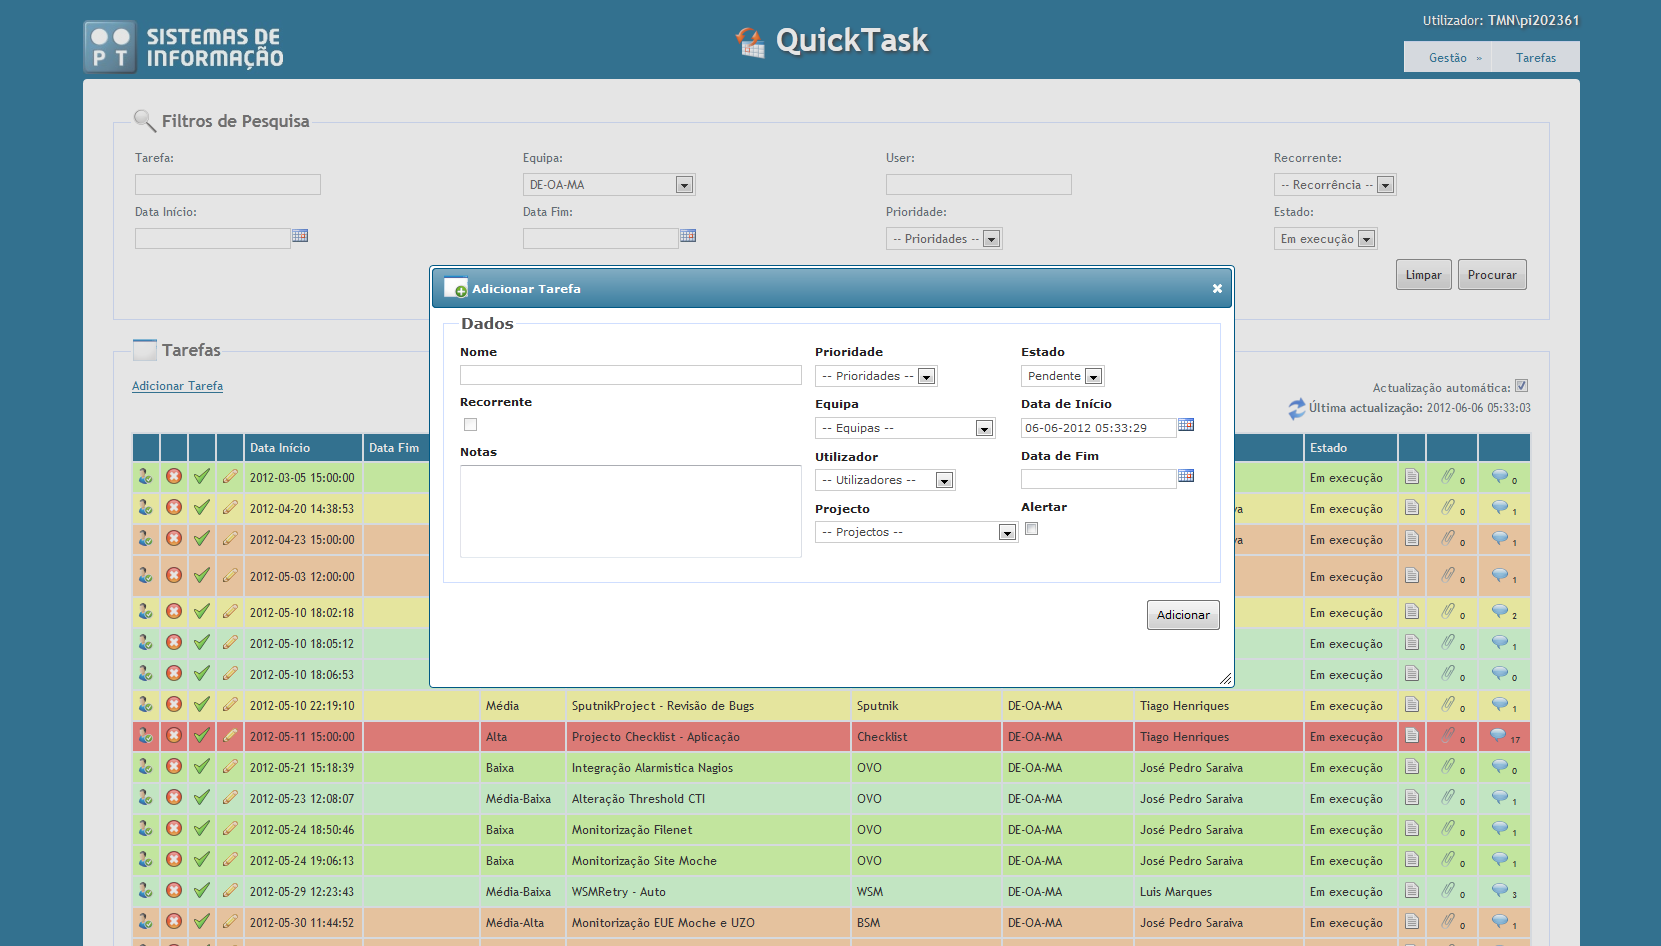Screen dimensions: 1661x946
Task: Open the Projectos dropdown in dialog
Action: click(x=916, y=532)
